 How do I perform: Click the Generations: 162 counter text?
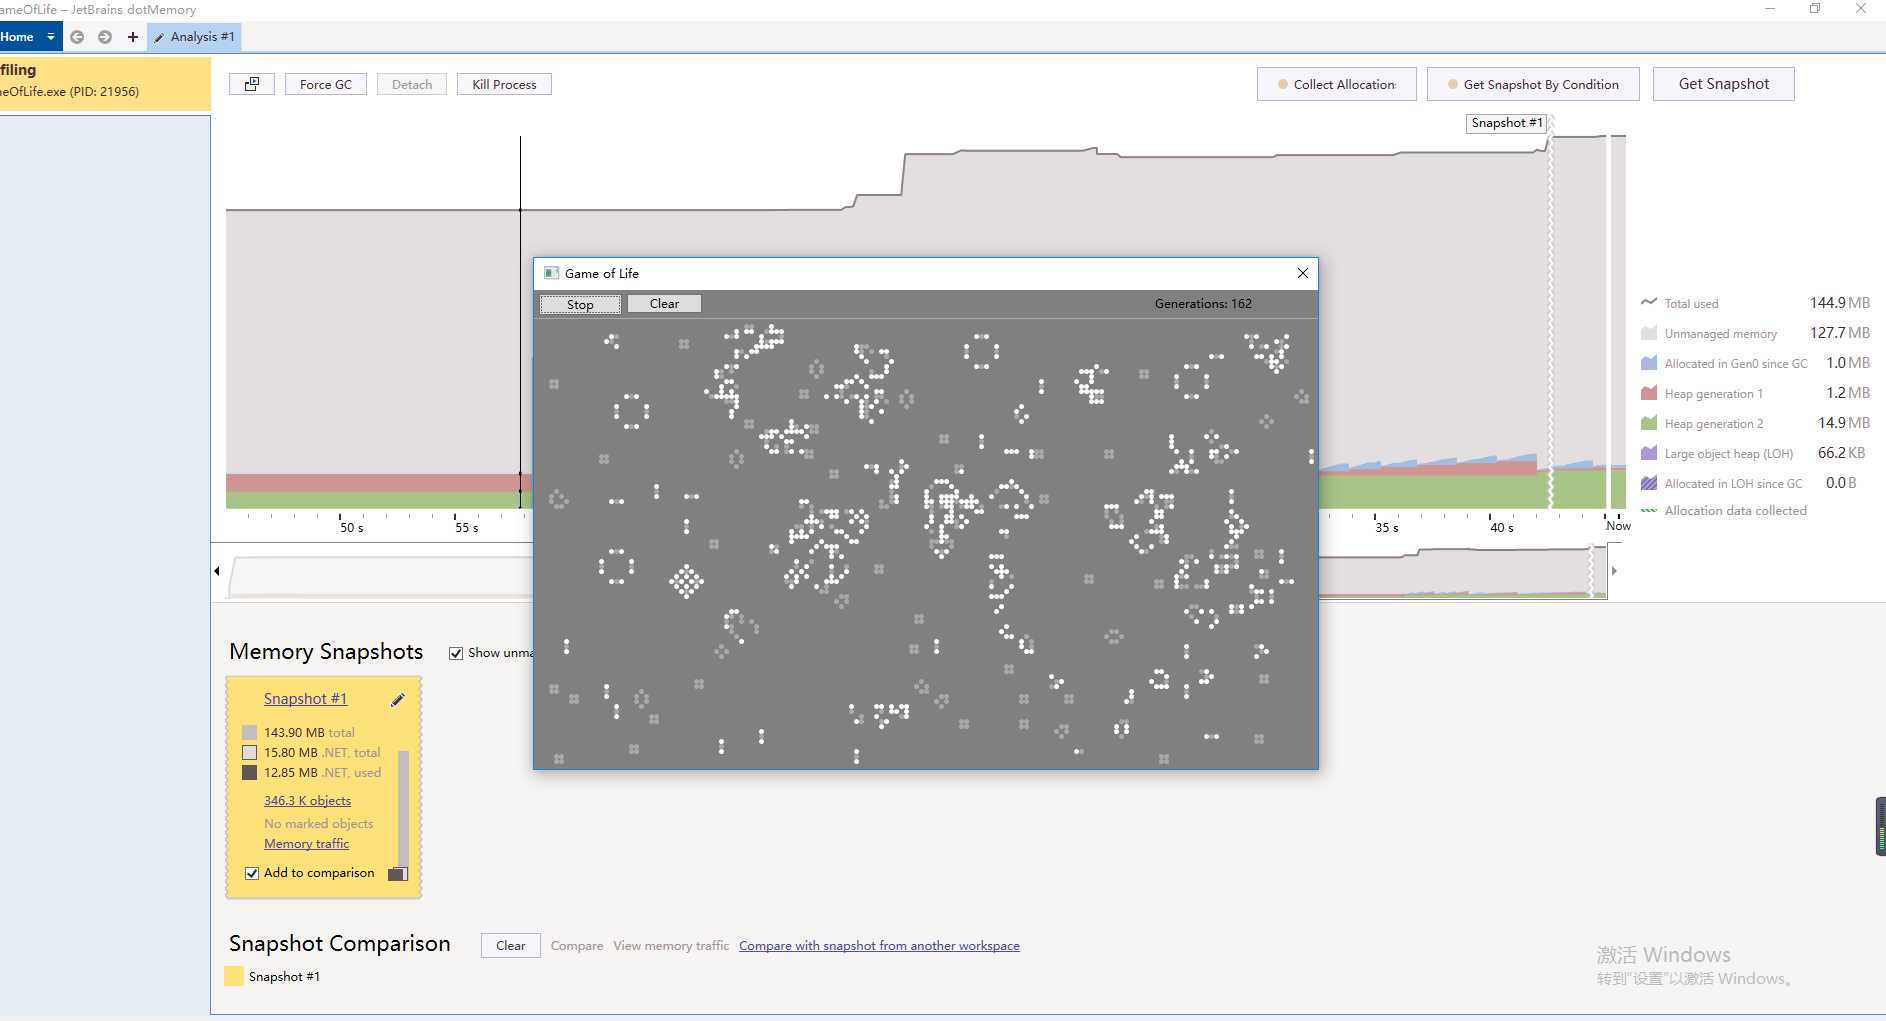coord(1203,304)
